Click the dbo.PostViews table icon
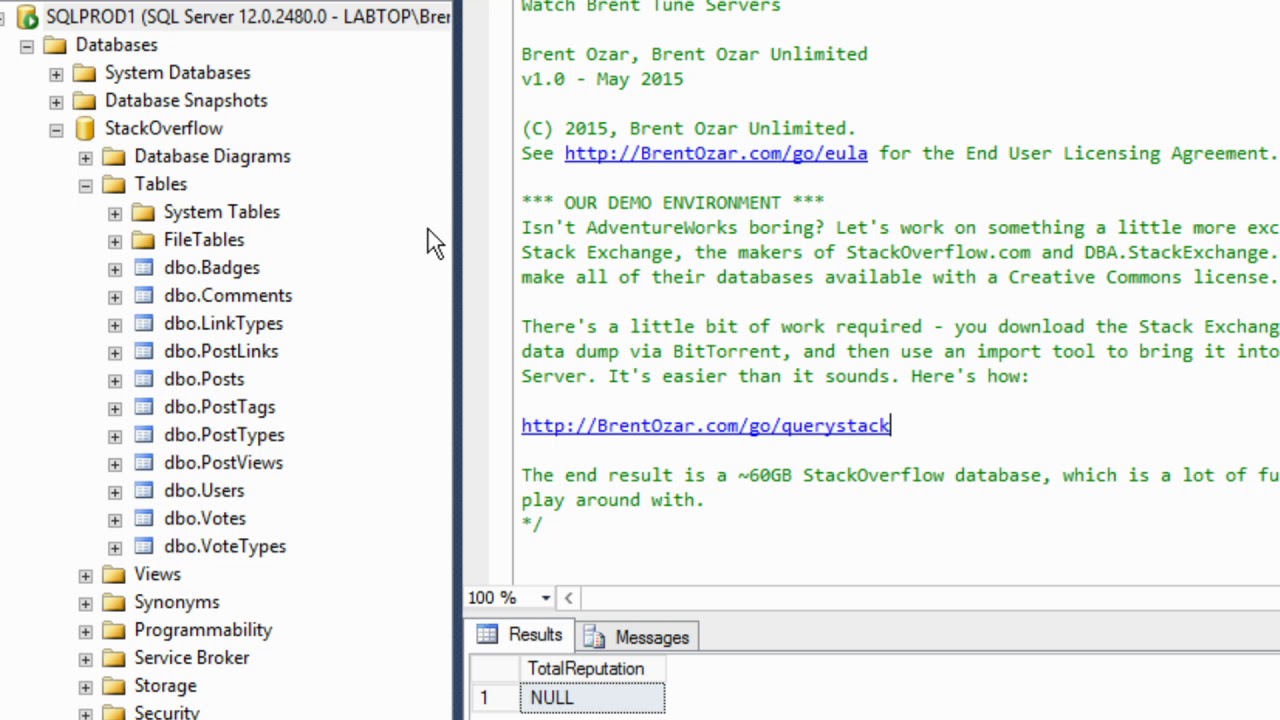 tap(144, 463)
